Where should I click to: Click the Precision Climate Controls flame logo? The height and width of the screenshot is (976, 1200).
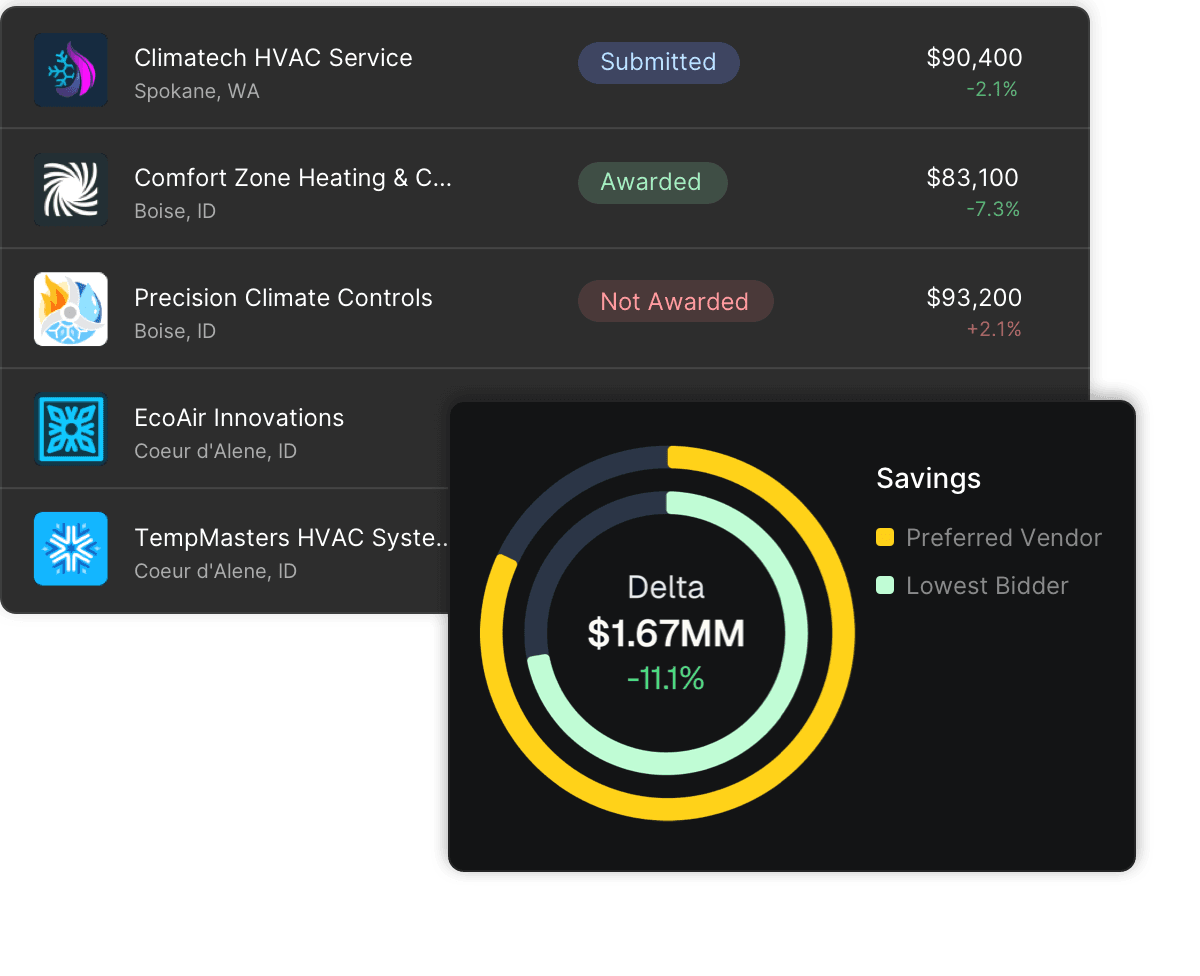point(71,310)
